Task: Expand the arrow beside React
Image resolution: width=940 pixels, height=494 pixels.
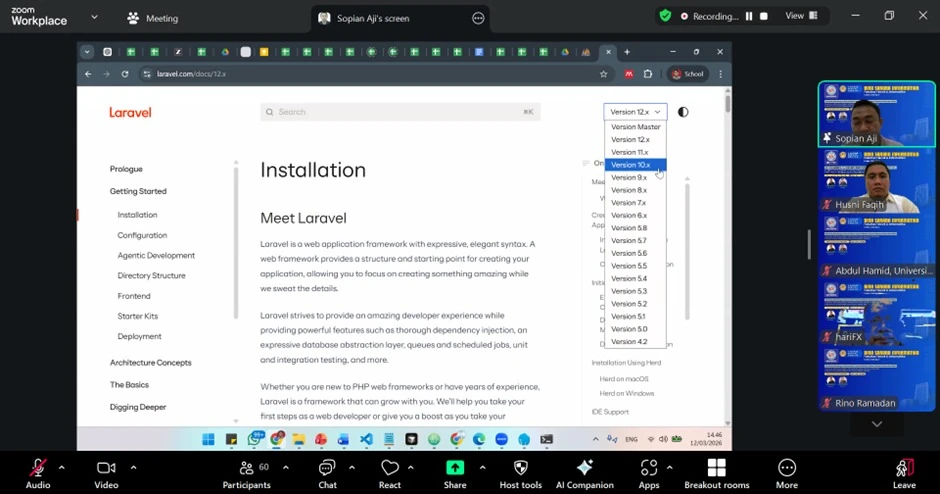Action: click(x=411, y=468)
